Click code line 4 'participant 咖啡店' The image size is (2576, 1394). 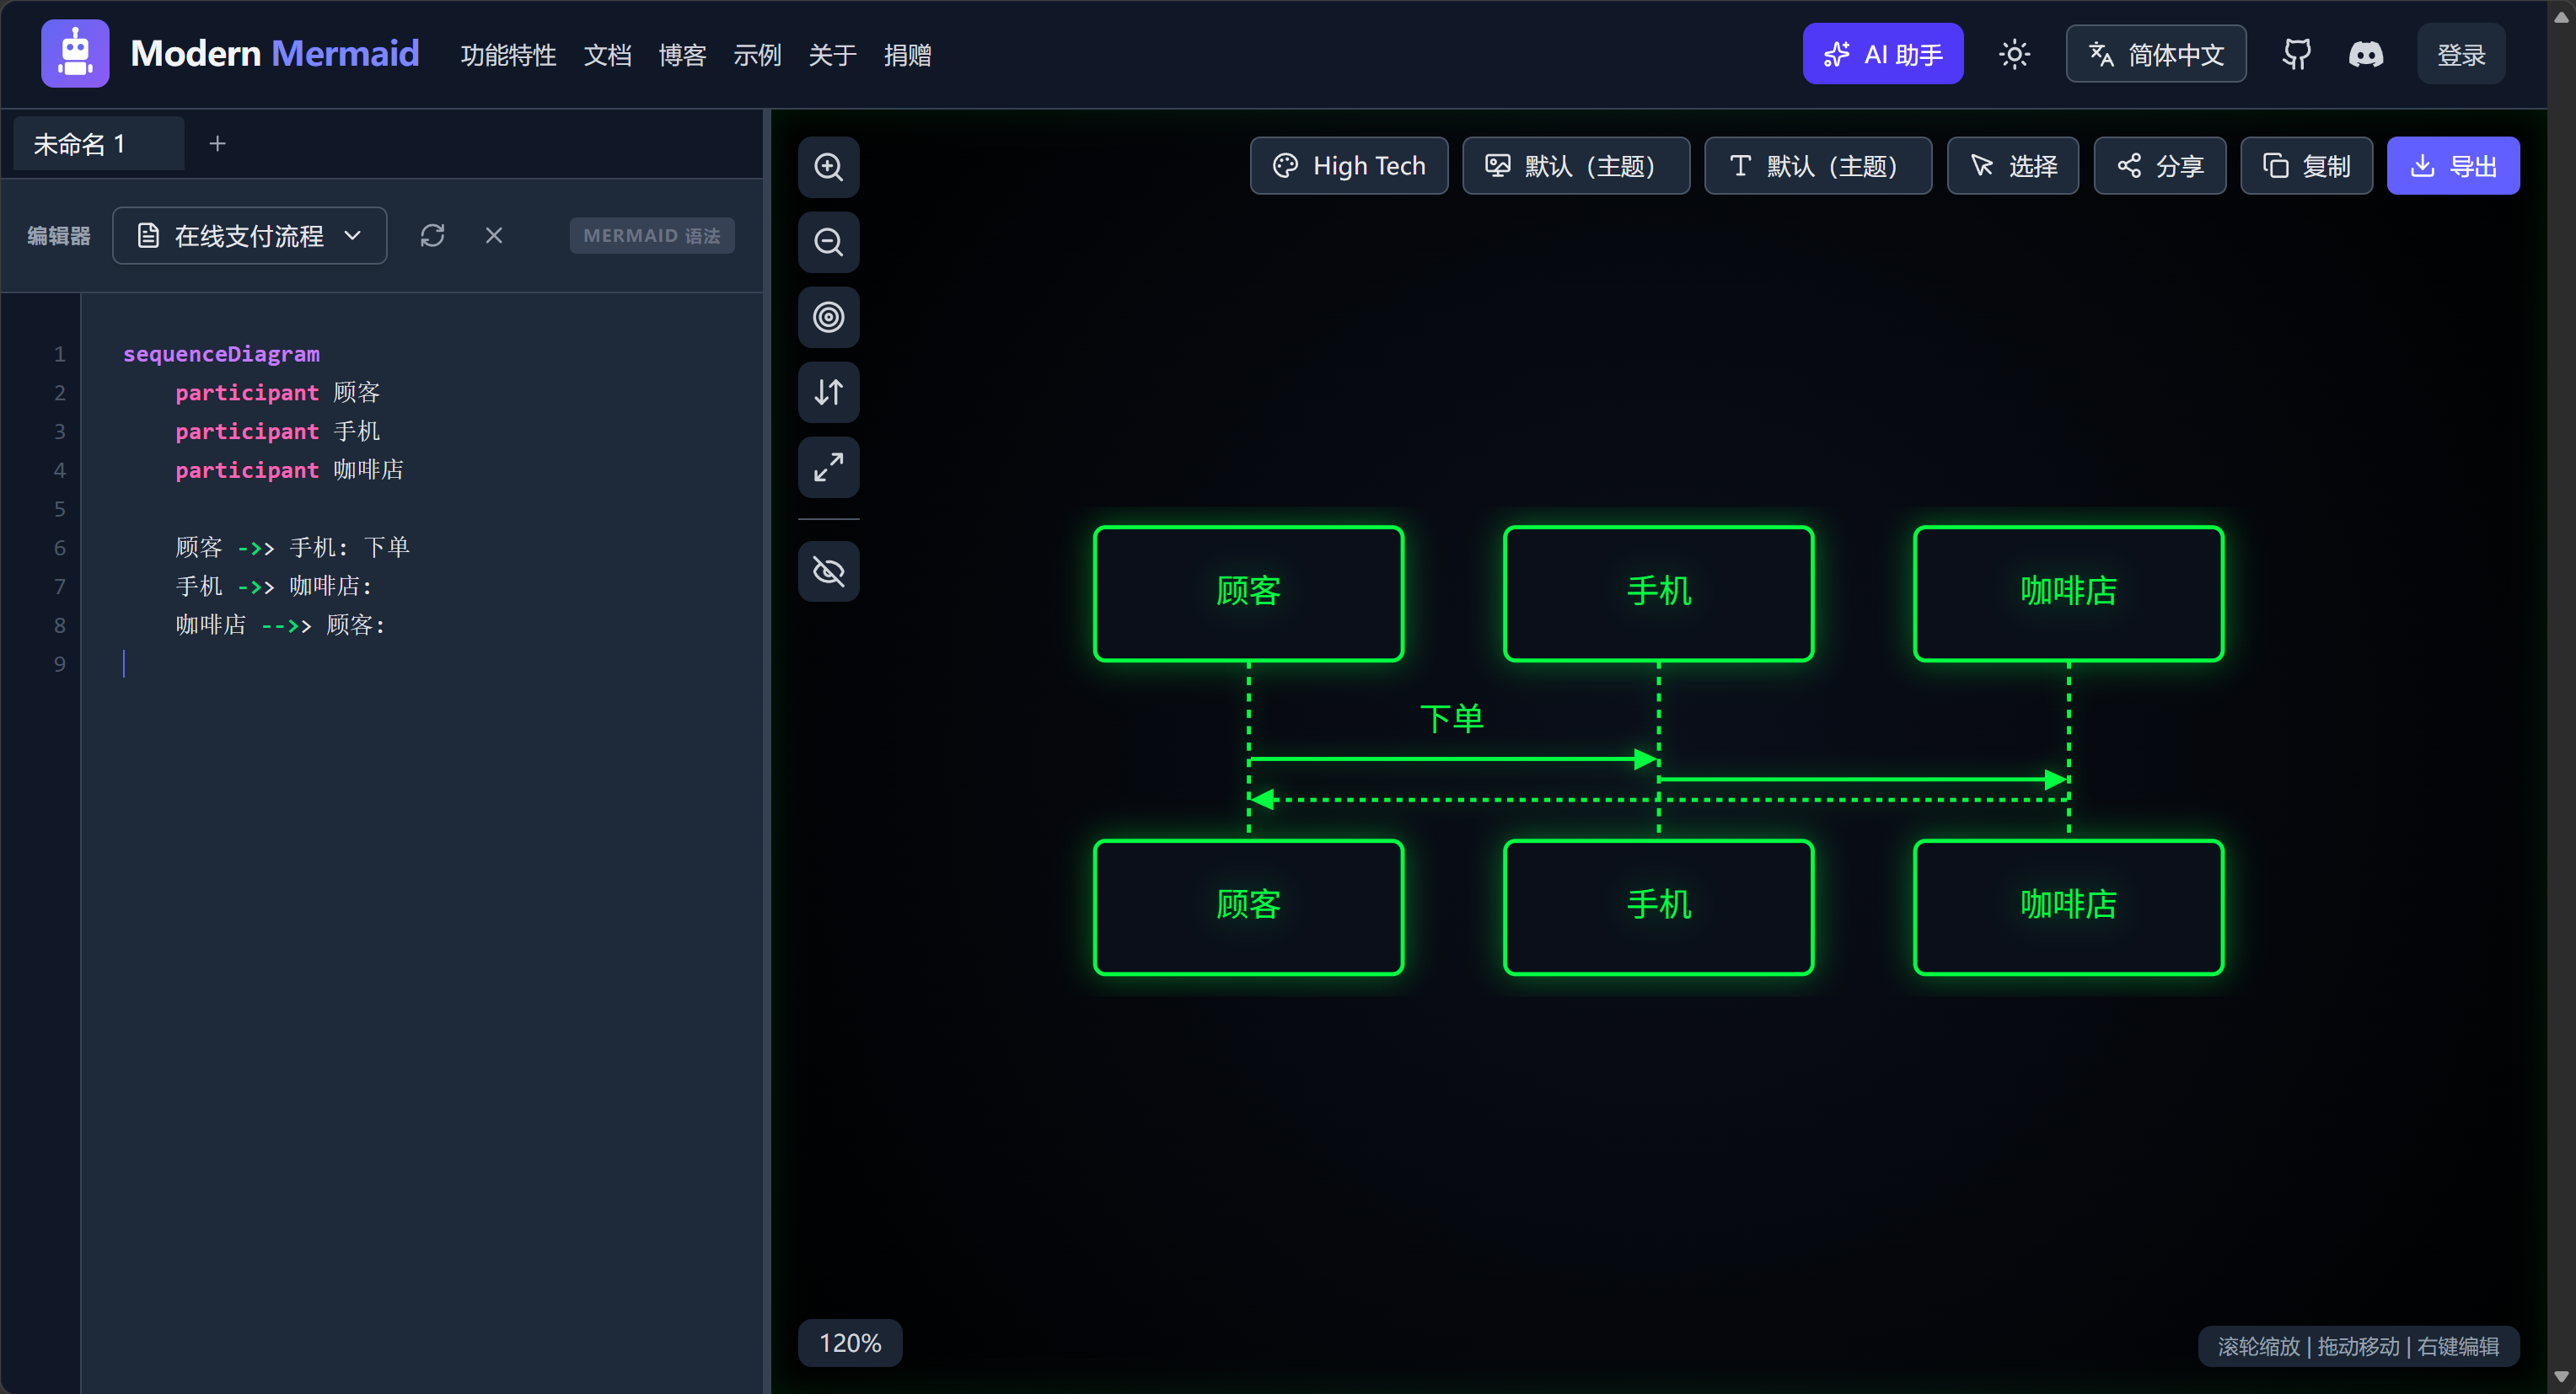290,470
